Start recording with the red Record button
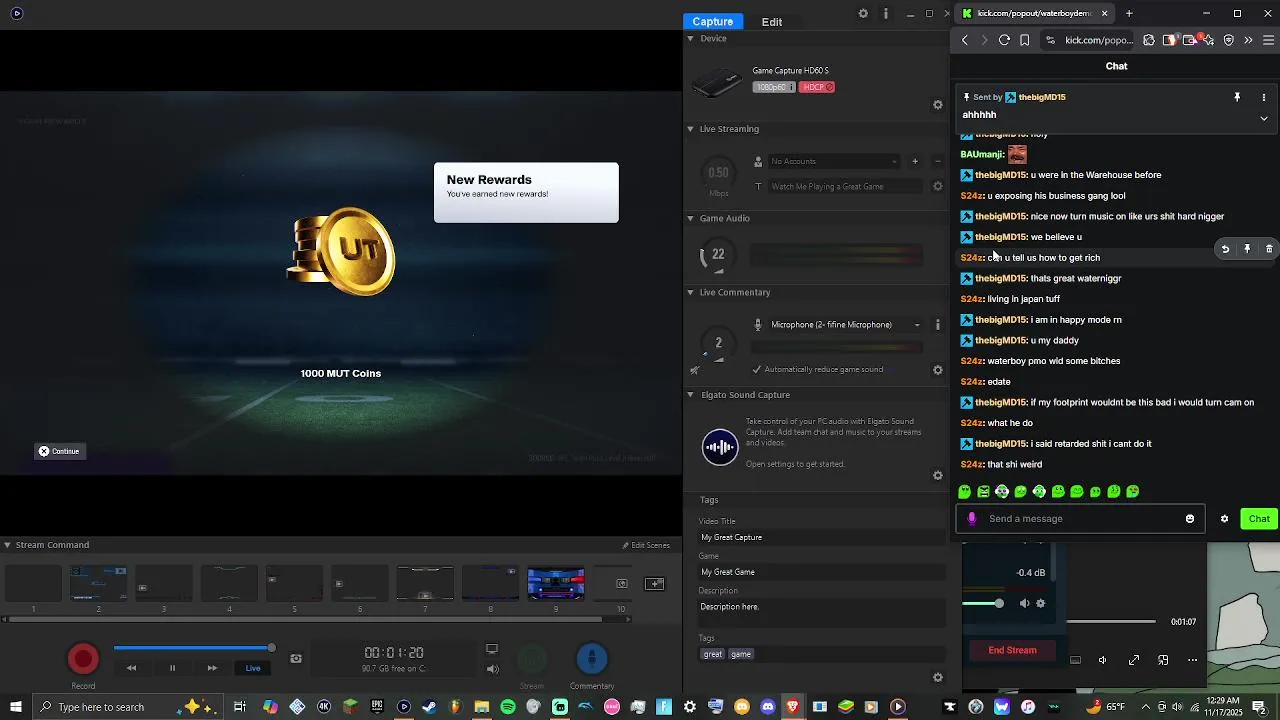The height and width of the screenshot is (720, 1280). coord(83,659)
